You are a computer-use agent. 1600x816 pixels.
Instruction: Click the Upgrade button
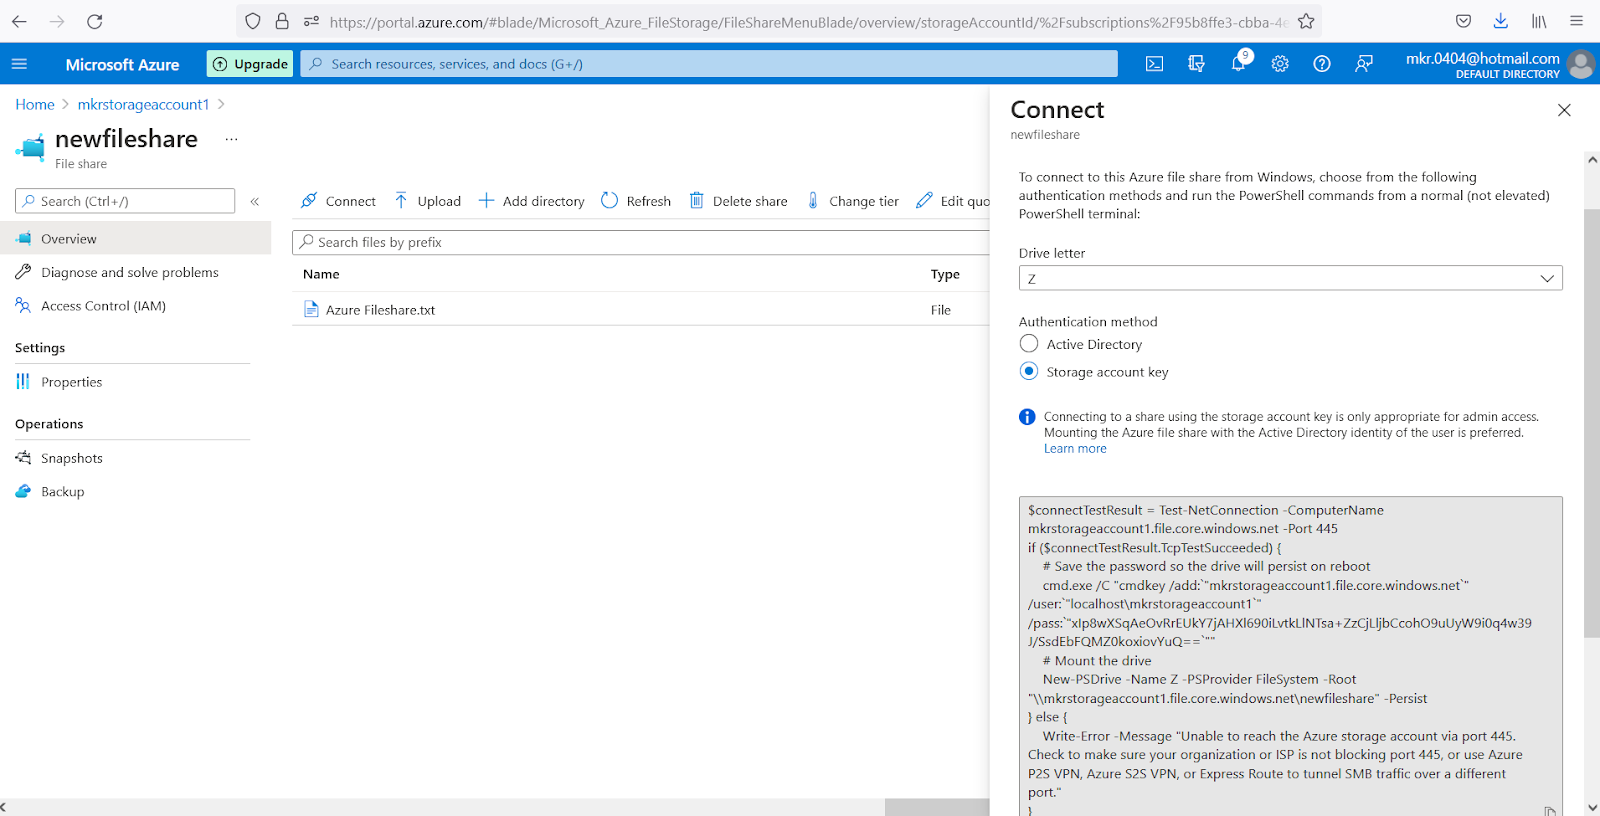[250, 64]
